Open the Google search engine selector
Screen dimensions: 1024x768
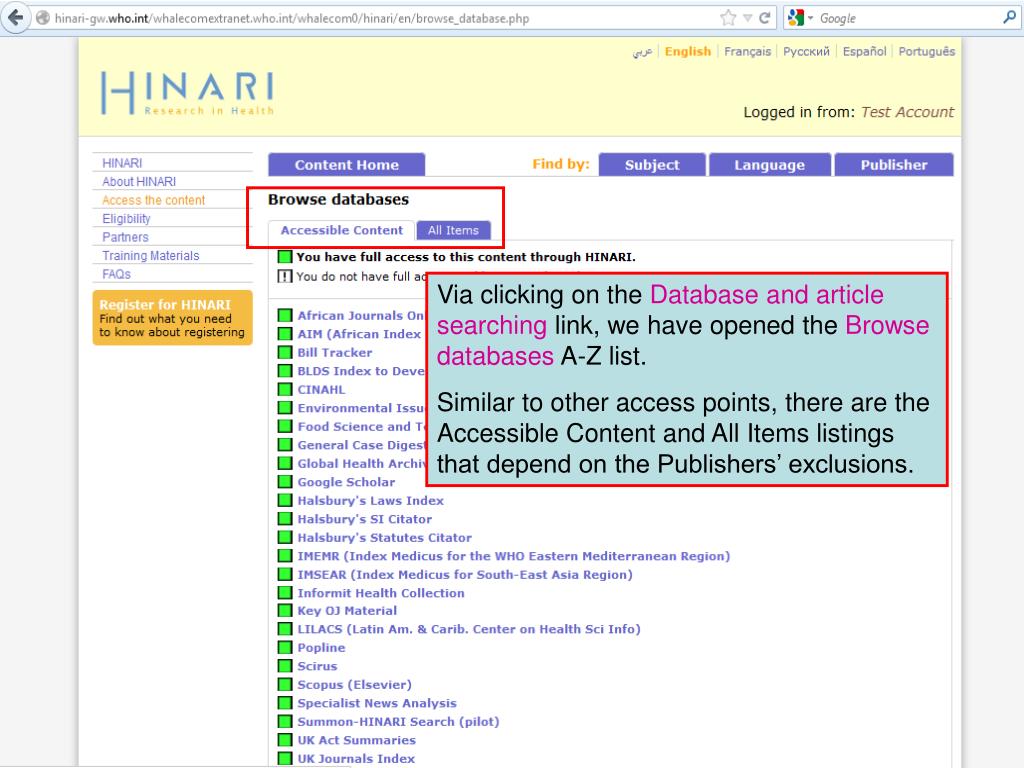tap(800, 18)
